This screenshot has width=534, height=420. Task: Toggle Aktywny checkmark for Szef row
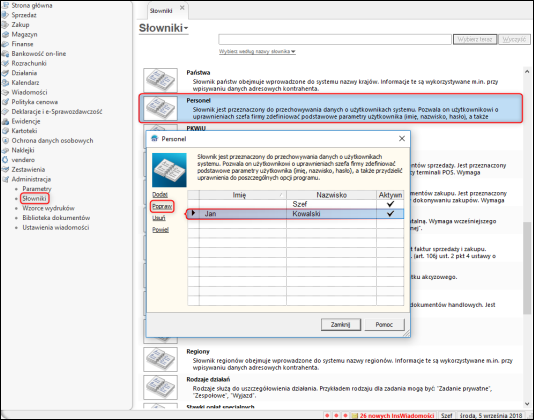point(390,204)
